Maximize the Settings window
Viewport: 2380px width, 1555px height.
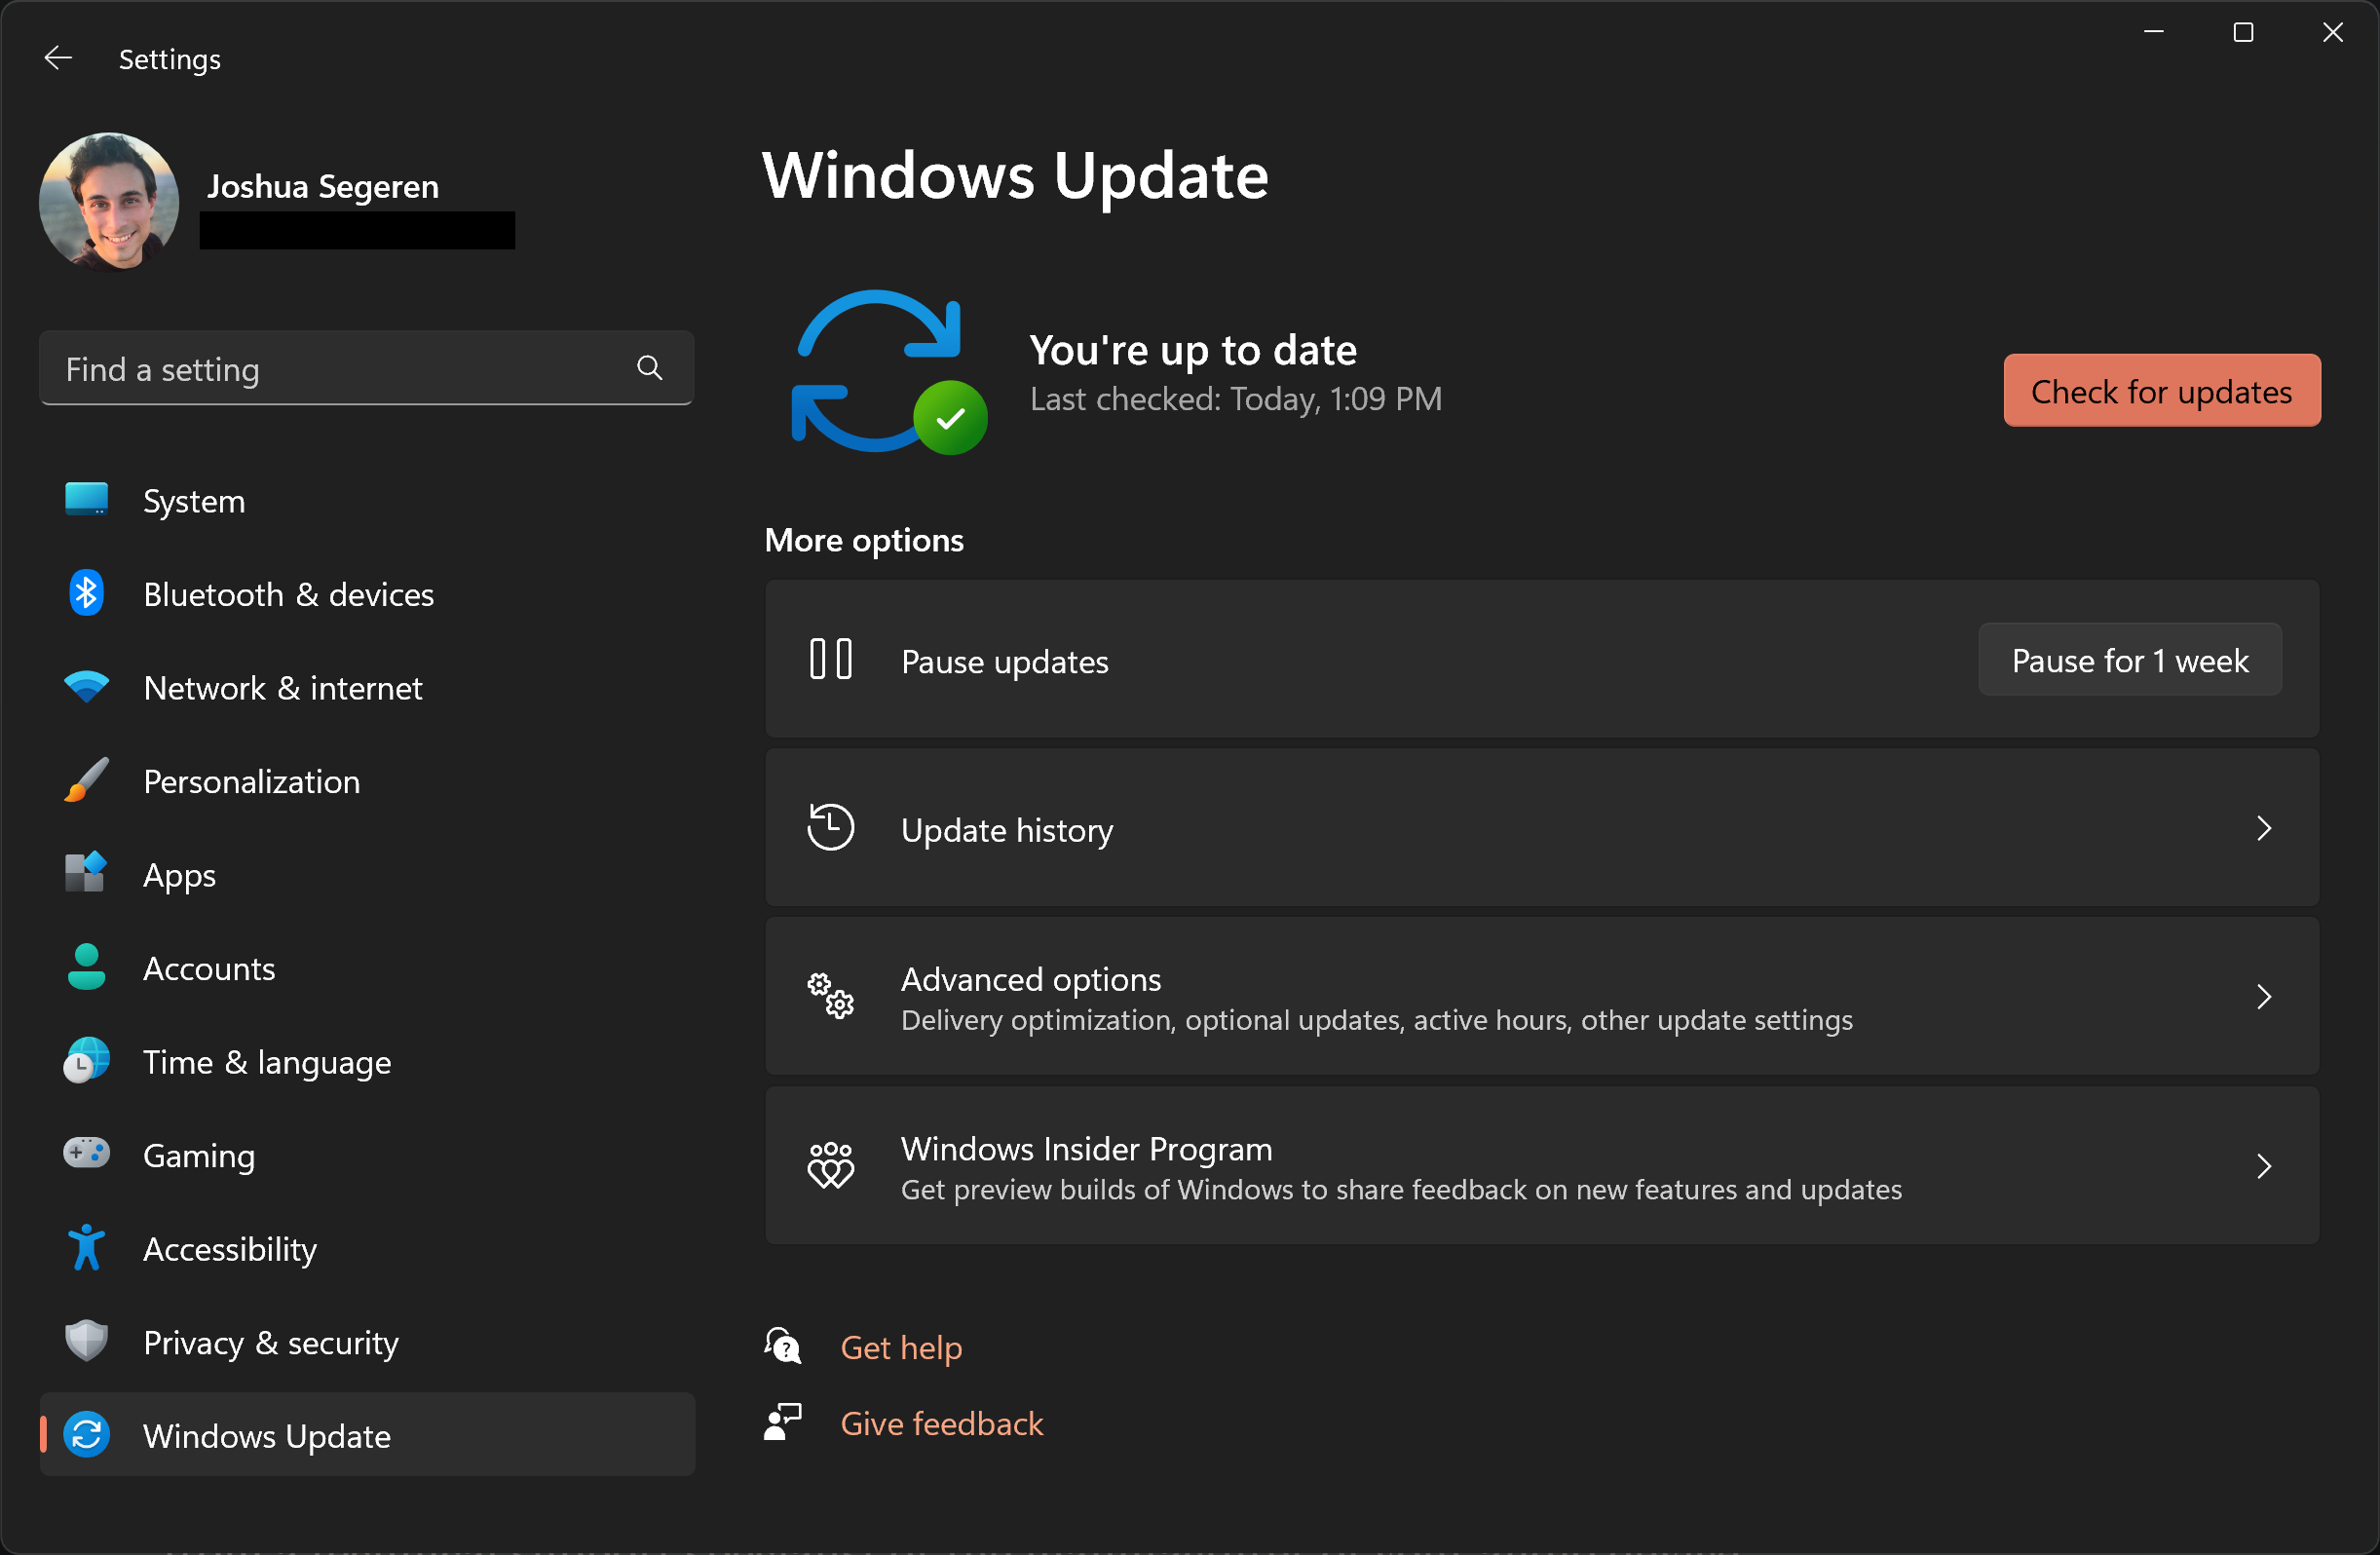point(2243,32)
